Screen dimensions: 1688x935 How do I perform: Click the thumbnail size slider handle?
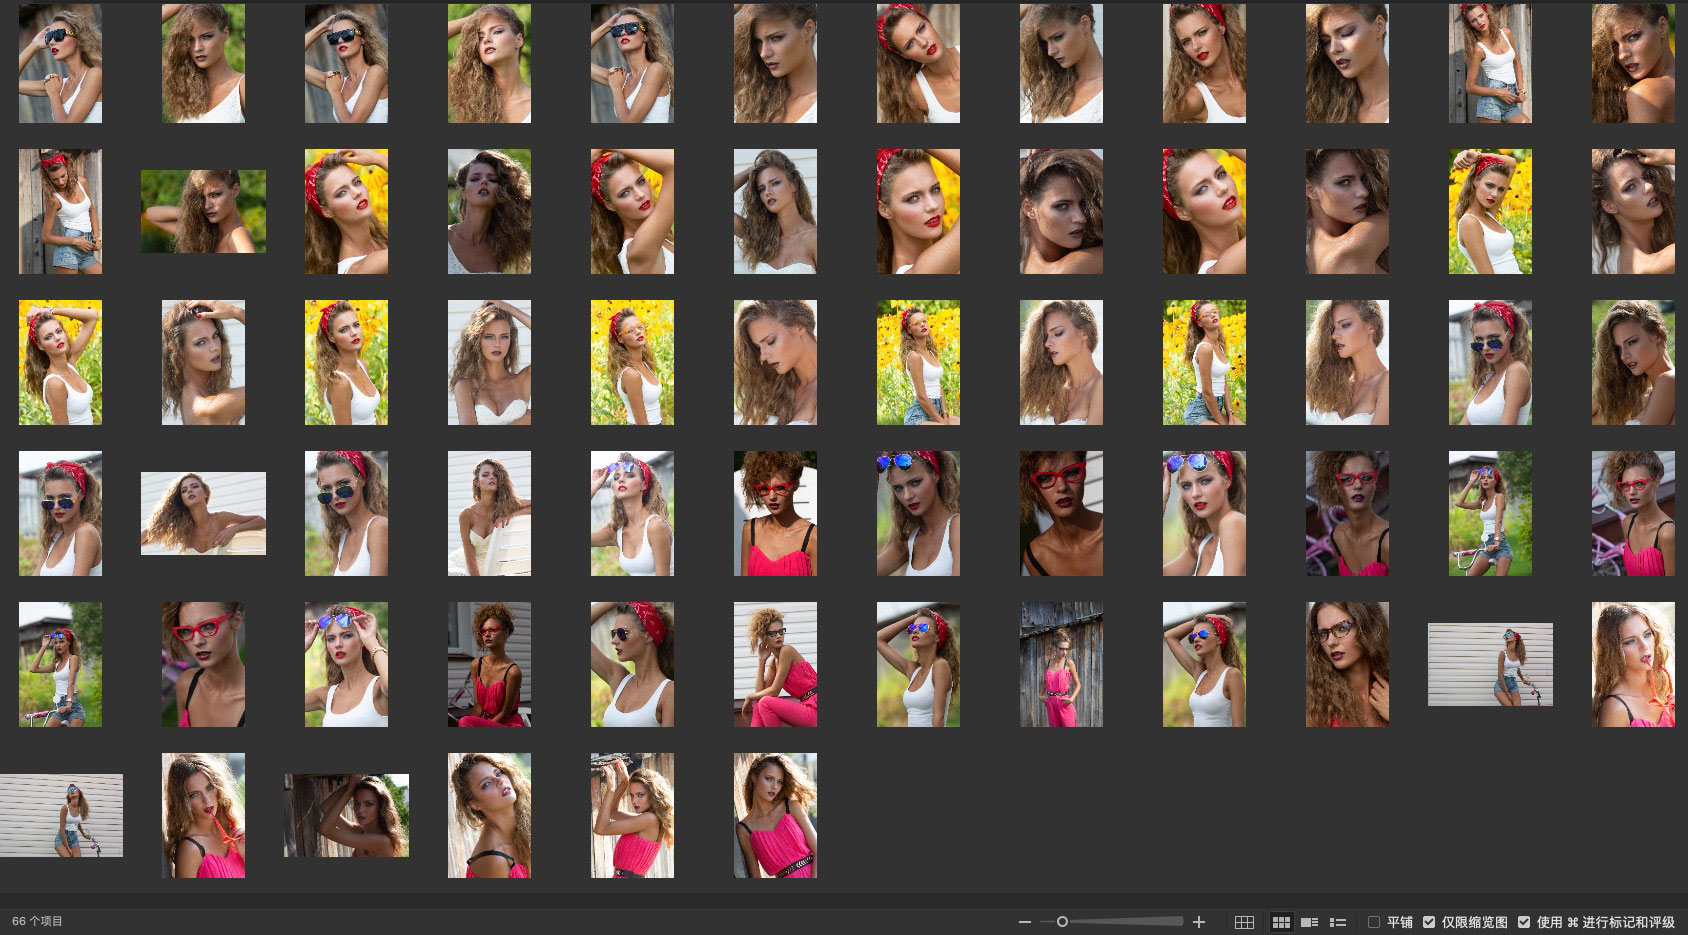click(1062, 922)
